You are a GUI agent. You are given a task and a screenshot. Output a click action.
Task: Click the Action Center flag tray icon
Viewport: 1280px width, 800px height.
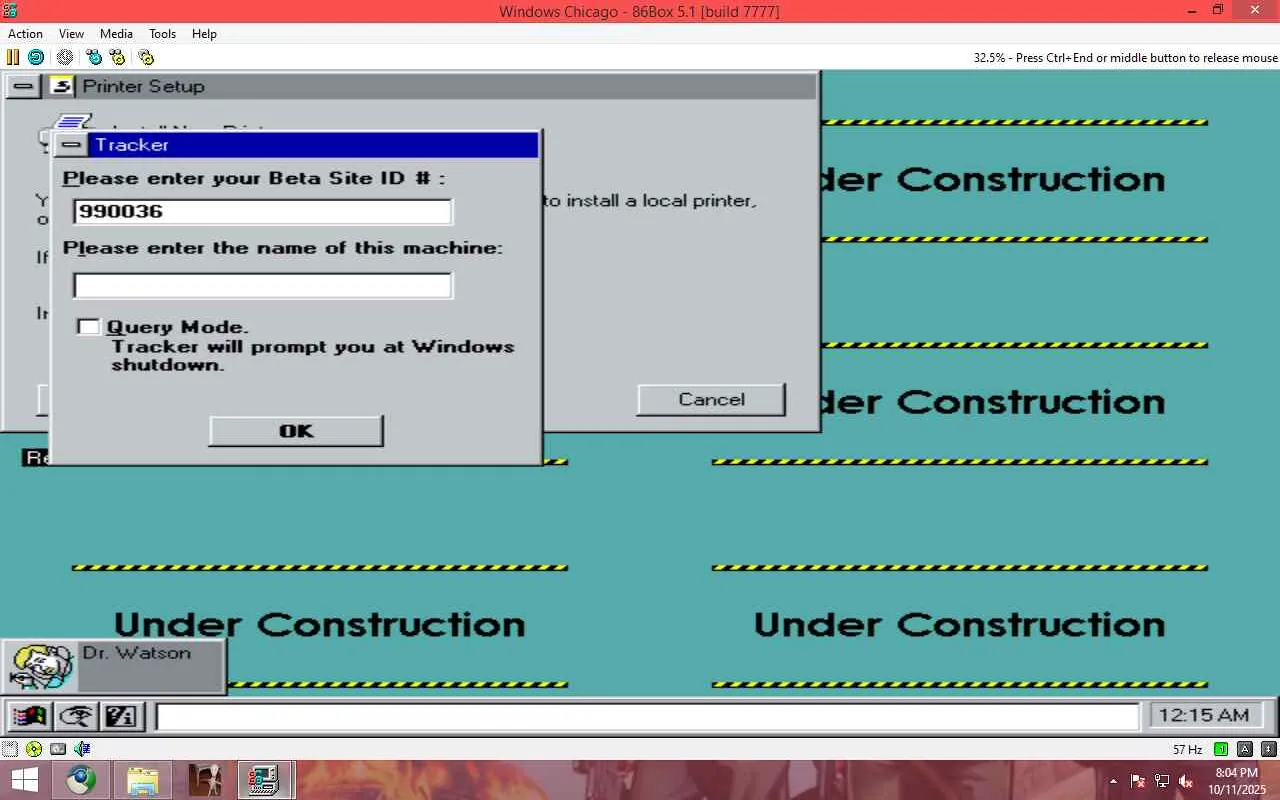click(x=1138, y=781)
